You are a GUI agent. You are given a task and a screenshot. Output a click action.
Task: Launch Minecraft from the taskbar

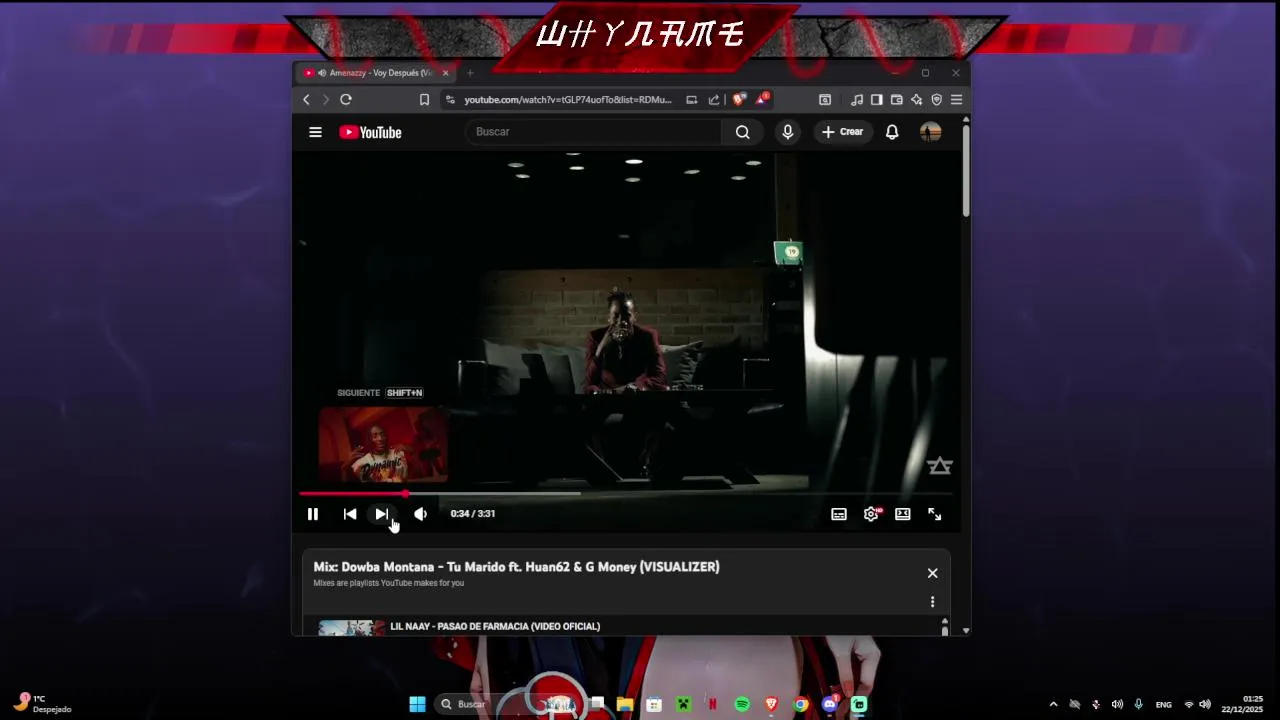point(683,704)
